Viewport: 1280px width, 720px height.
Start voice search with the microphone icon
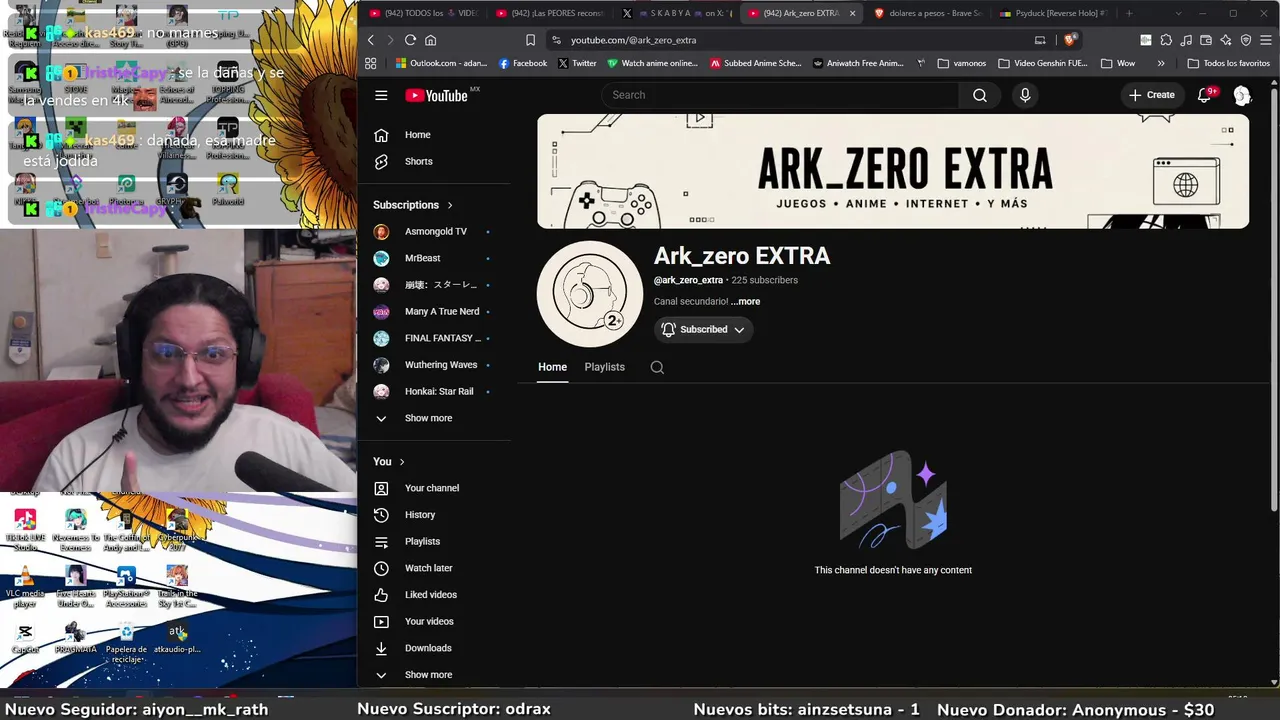coord(1024,95)
